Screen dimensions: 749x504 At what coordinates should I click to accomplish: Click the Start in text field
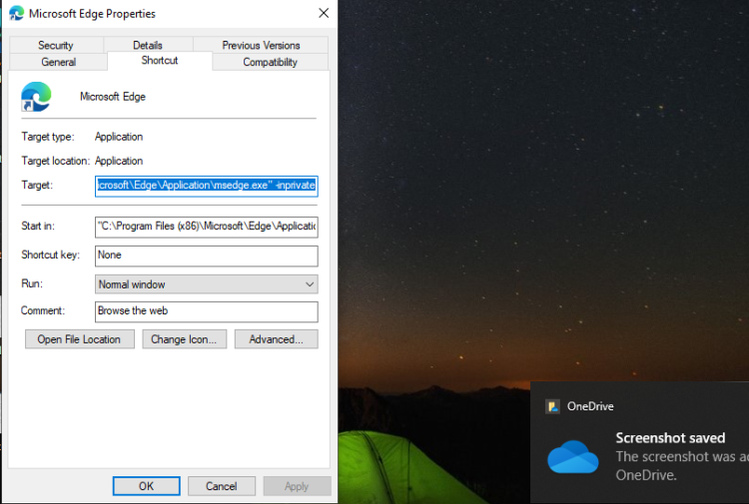206,227
